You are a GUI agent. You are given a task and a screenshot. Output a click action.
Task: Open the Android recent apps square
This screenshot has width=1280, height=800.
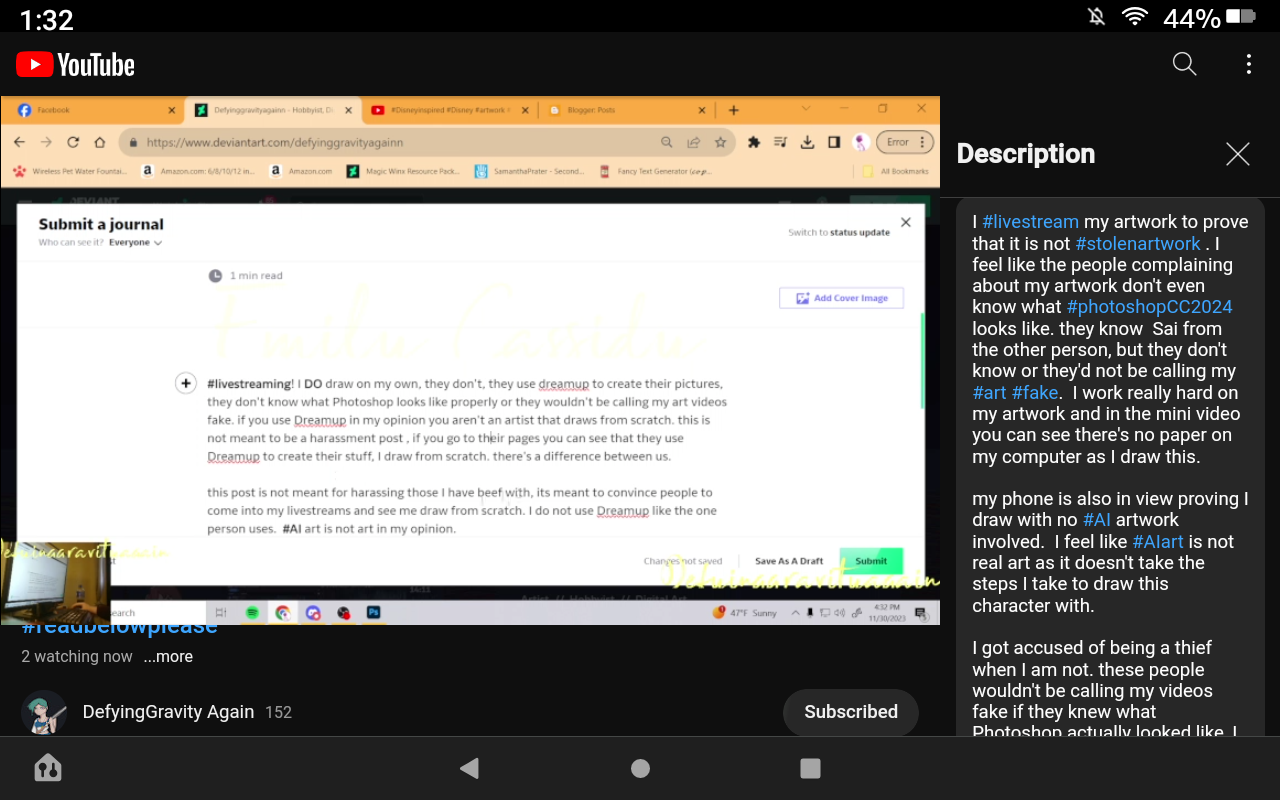point(811,768)
